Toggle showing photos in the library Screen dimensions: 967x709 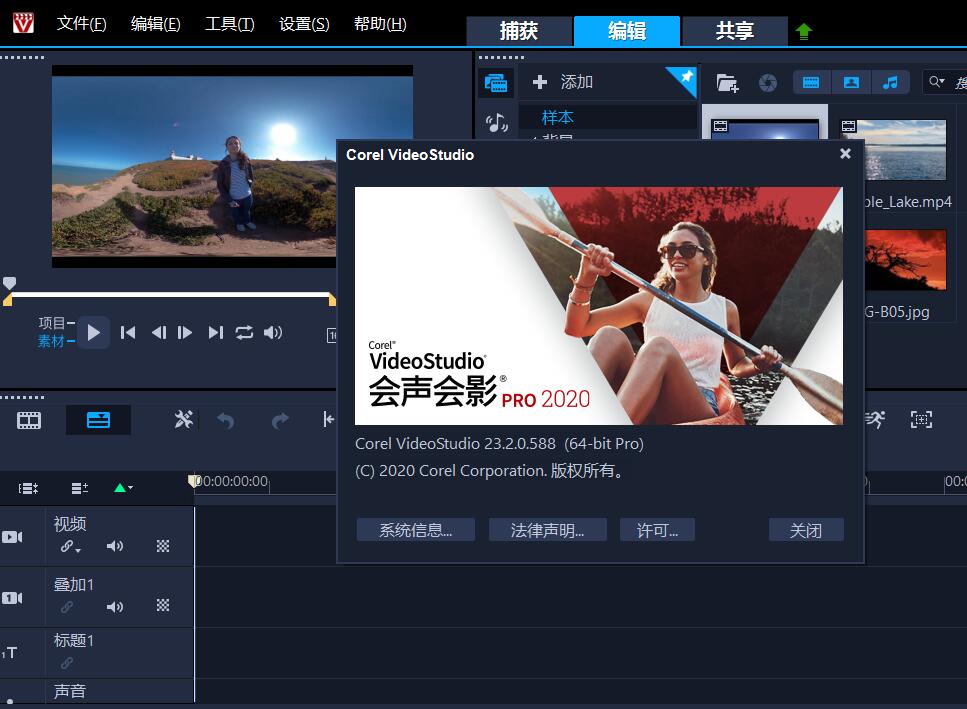(851, 83)
